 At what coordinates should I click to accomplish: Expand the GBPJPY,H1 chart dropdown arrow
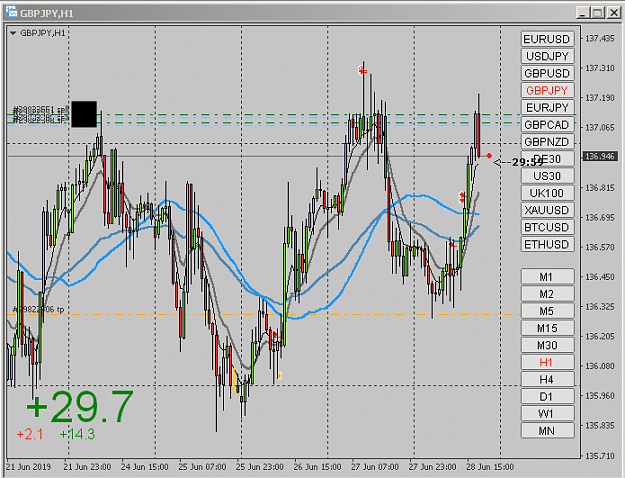[13, 33]
